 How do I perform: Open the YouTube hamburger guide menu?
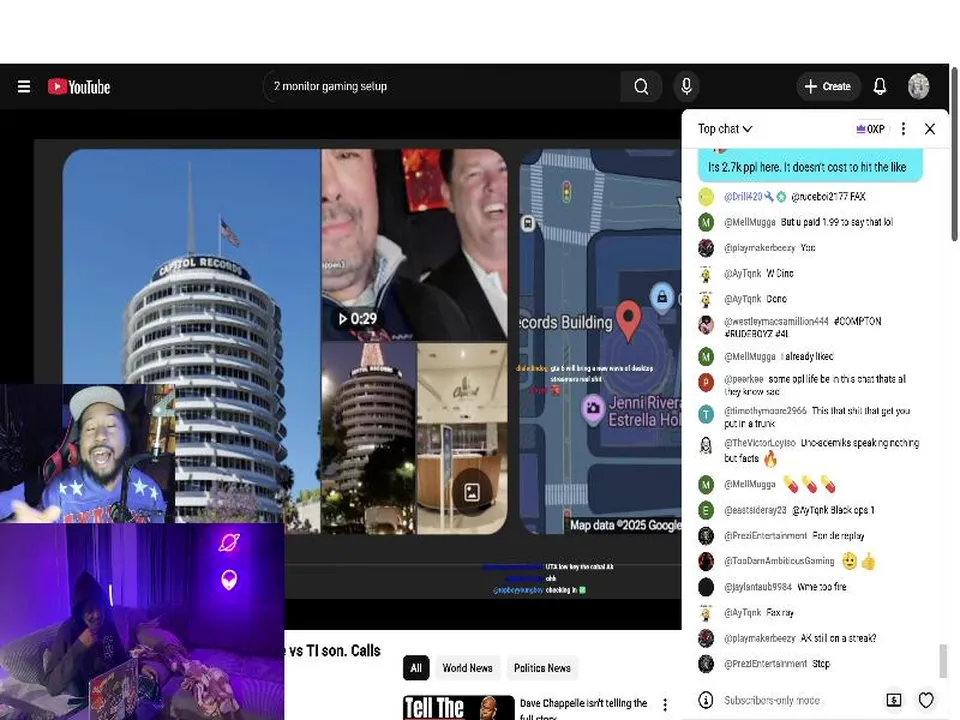pyautogui.click(x=24, y=86)
